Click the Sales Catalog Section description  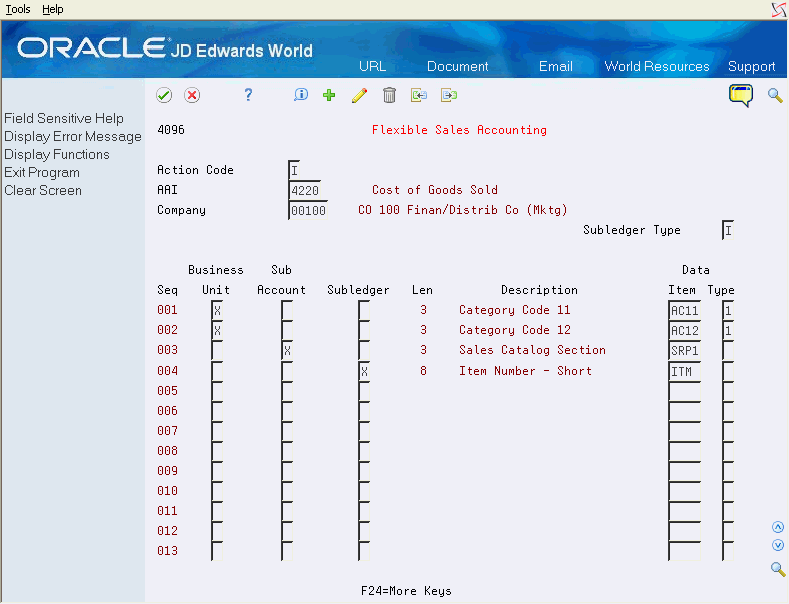point(532,350)
